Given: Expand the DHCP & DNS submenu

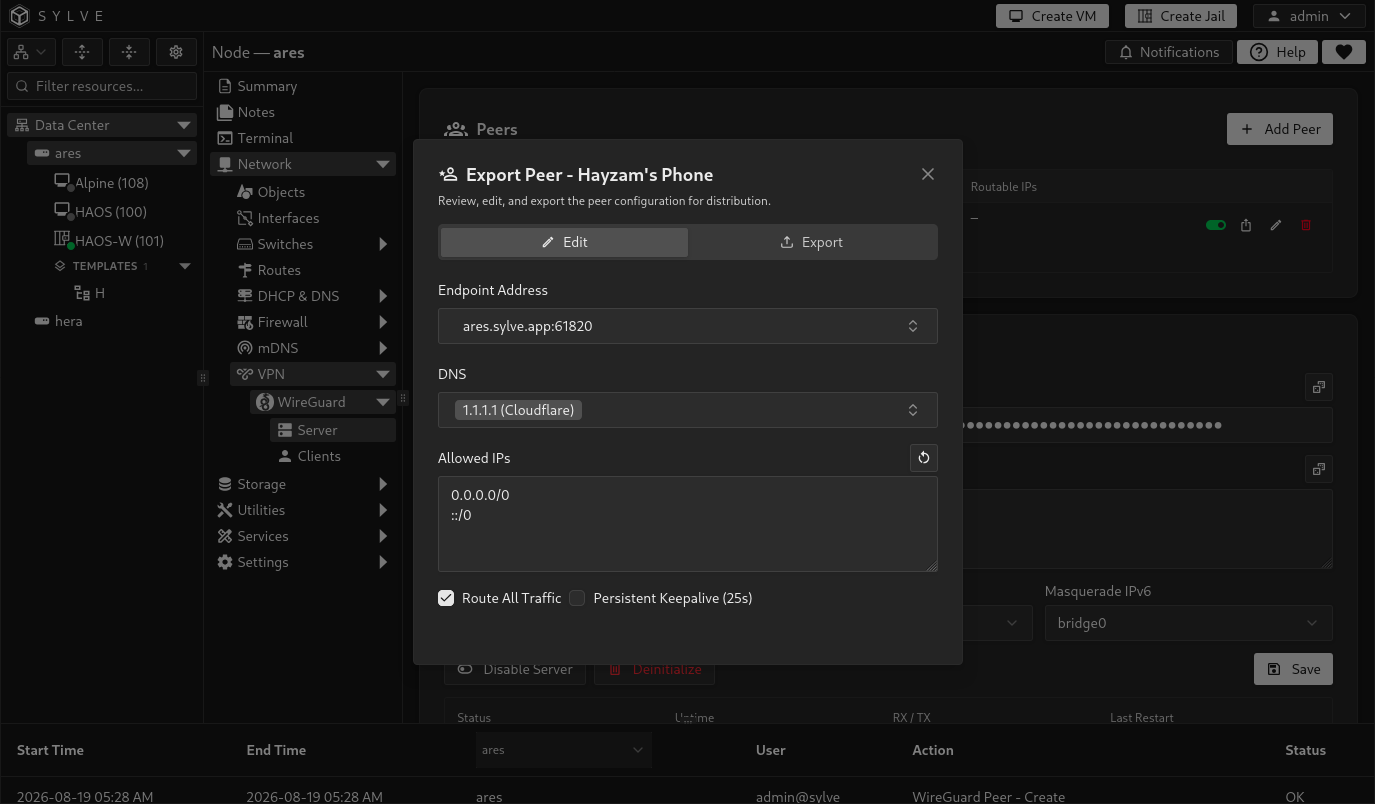Looking at the screenshot, I should [383, 296].
